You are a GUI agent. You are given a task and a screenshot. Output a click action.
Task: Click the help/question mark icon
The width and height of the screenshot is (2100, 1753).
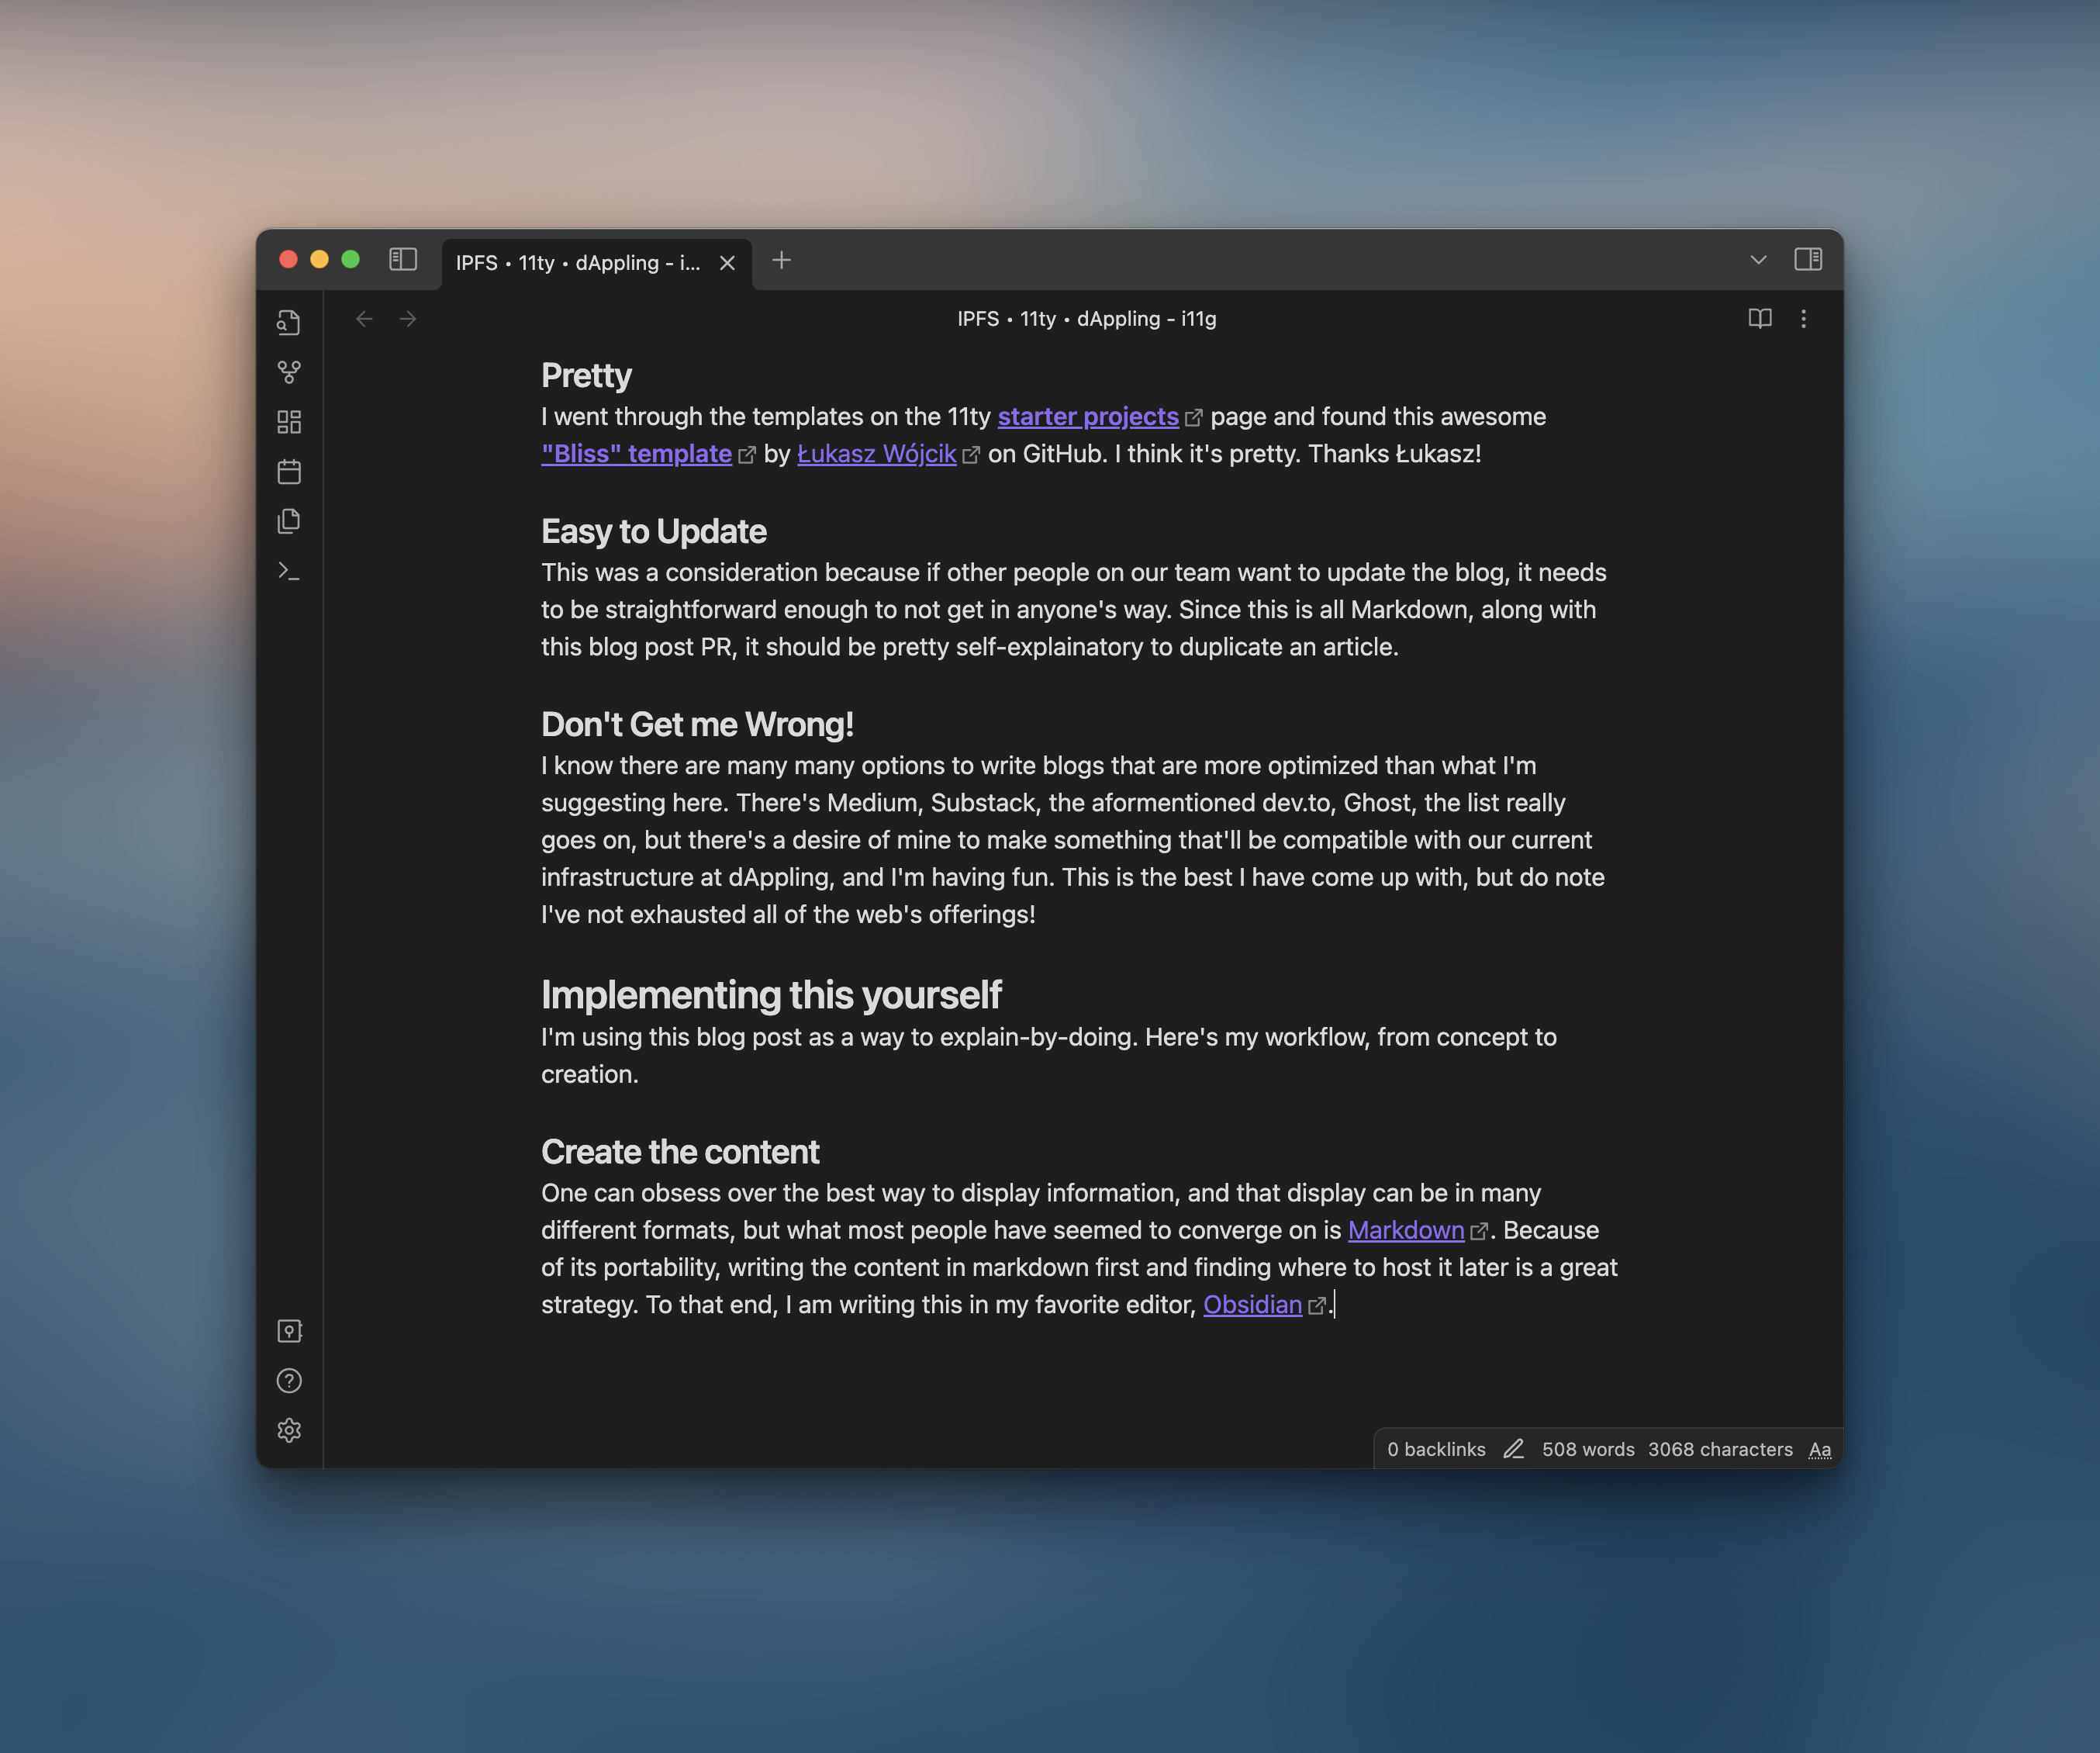(x=289, y=1380)
